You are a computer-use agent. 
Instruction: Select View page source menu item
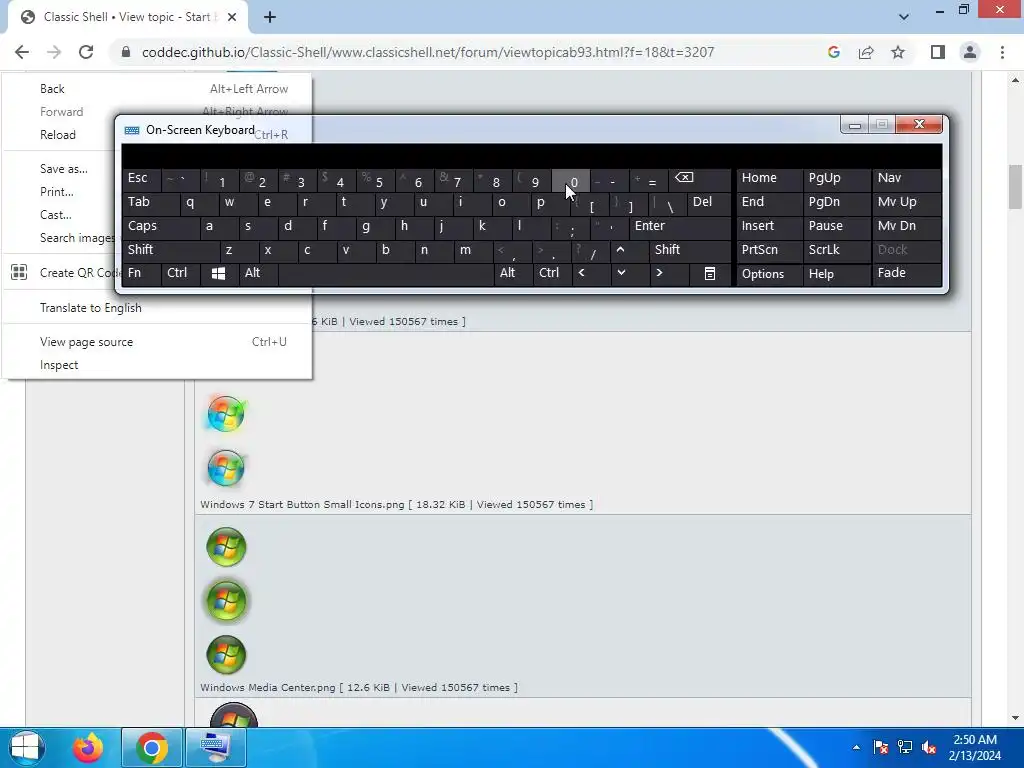157,342
